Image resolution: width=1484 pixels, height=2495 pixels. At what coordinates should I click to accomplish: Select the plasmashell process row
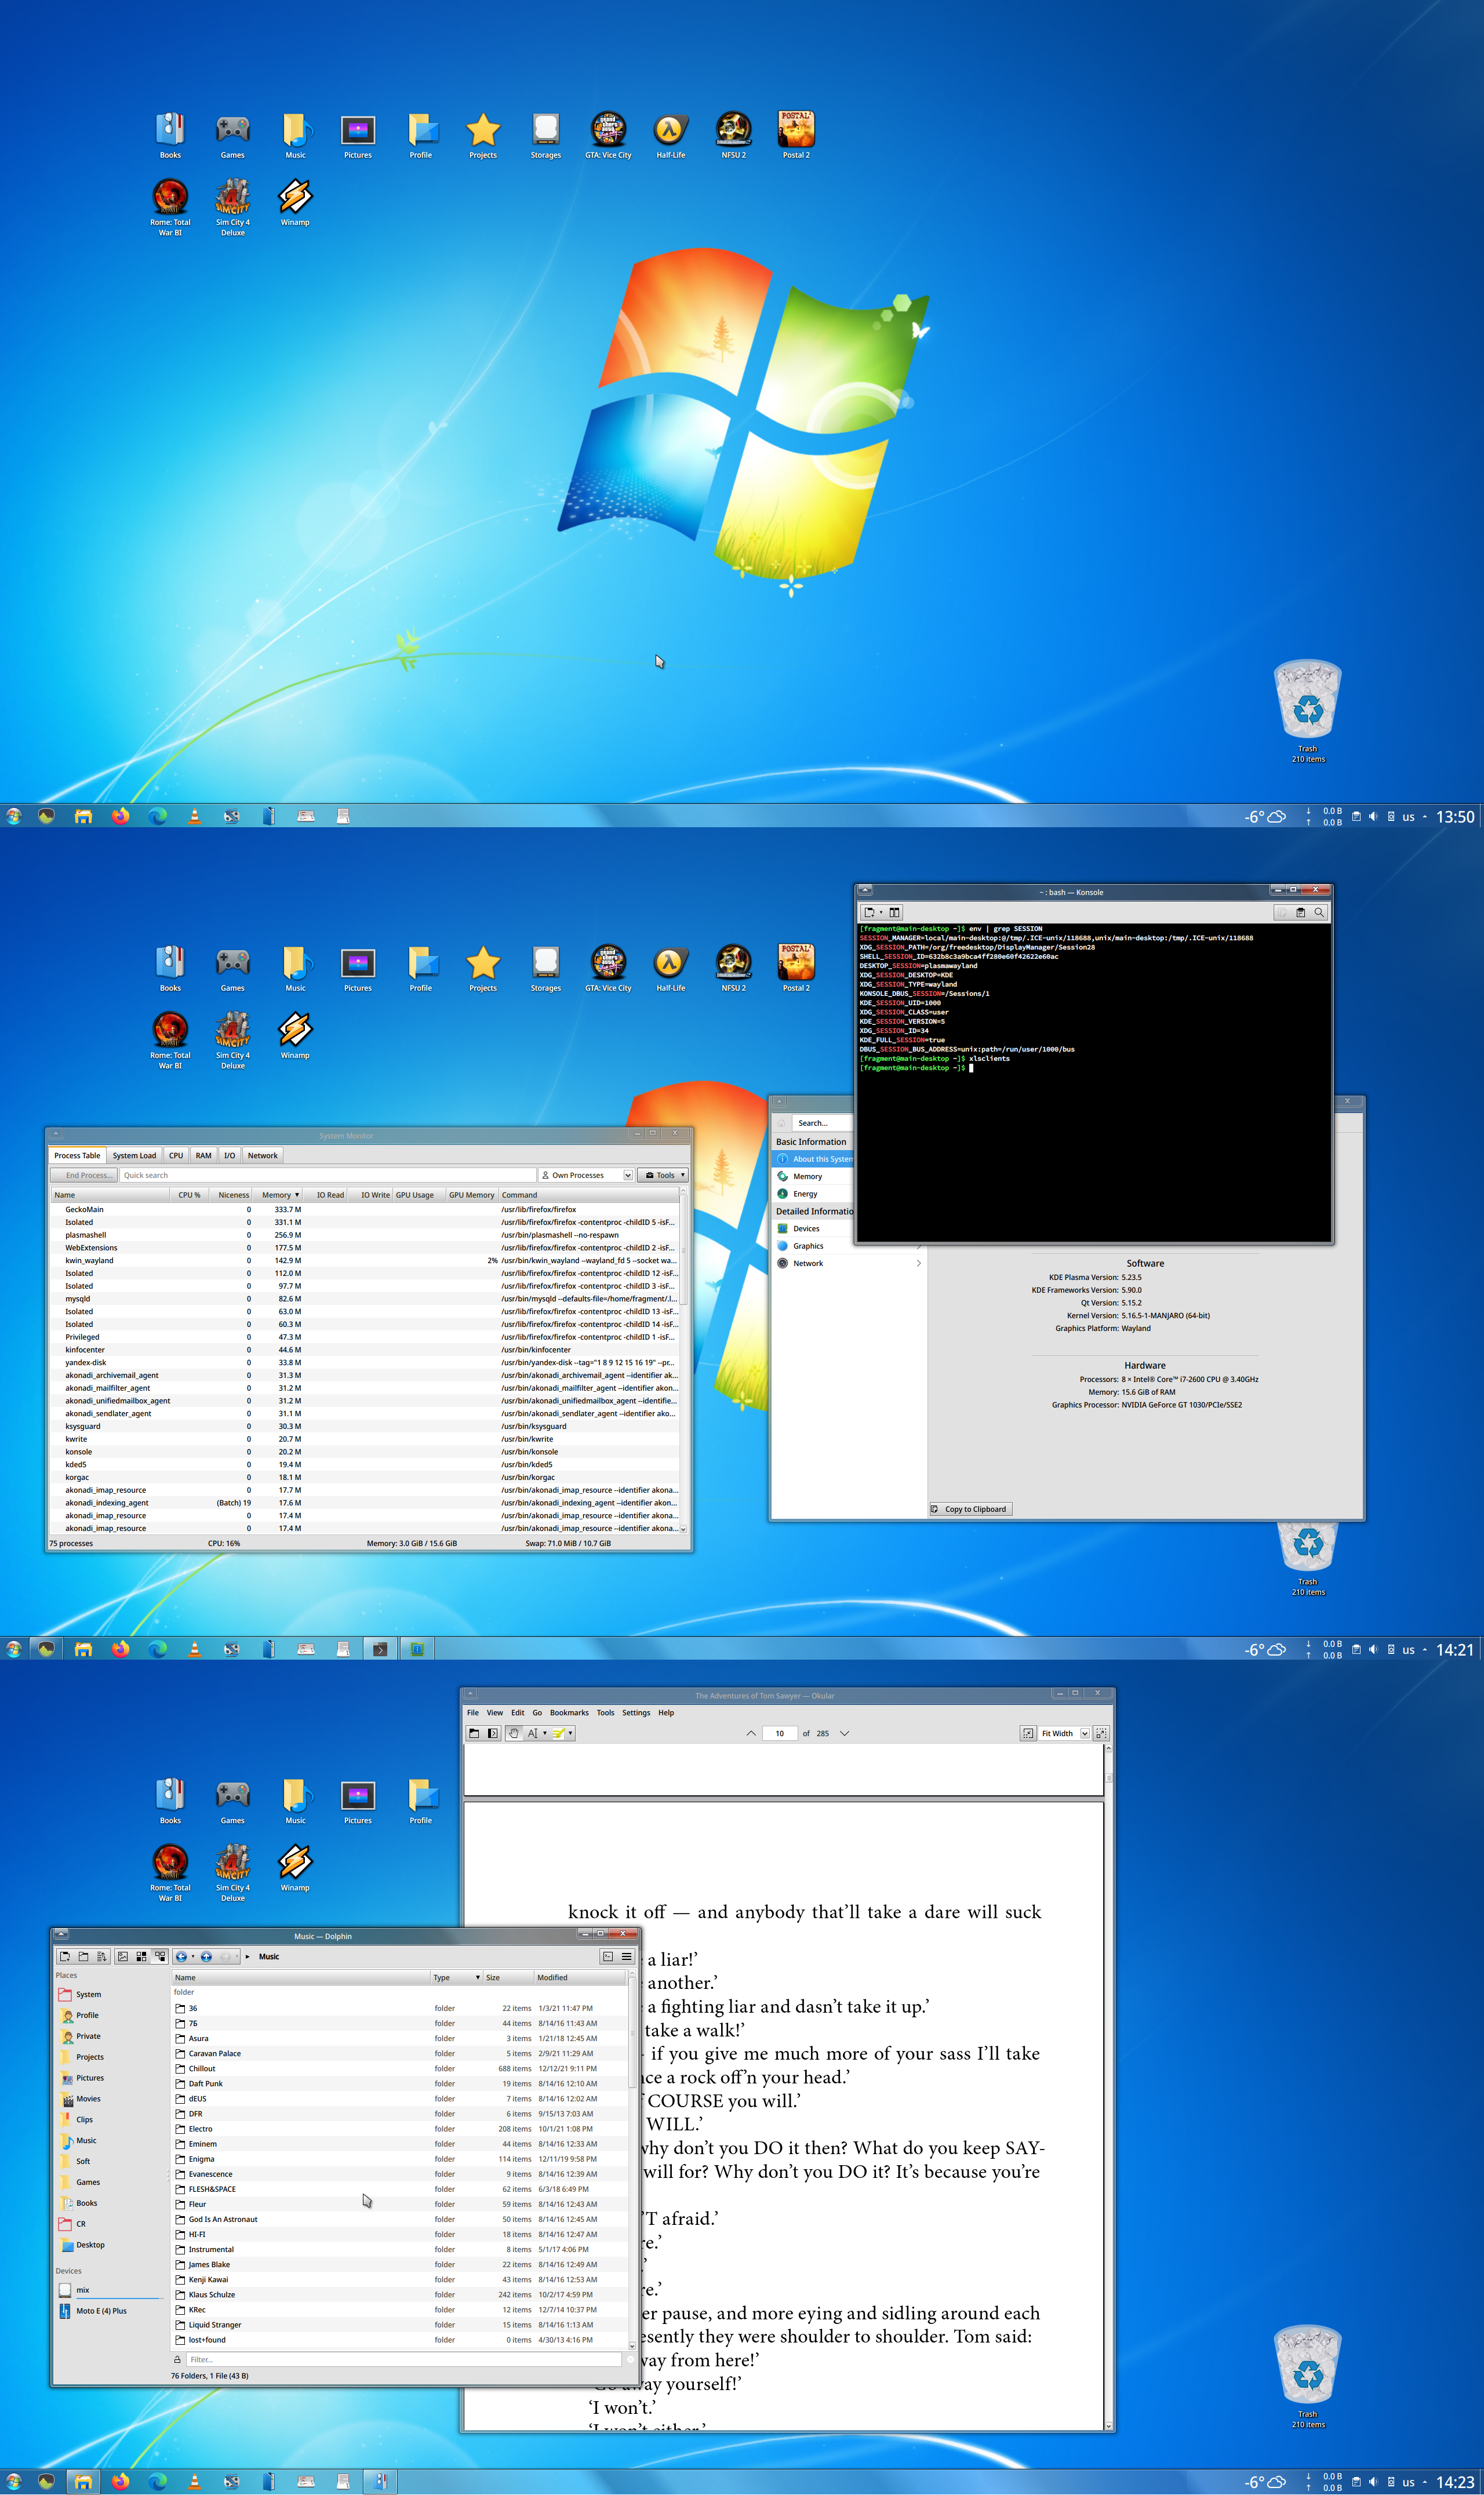366,1235
